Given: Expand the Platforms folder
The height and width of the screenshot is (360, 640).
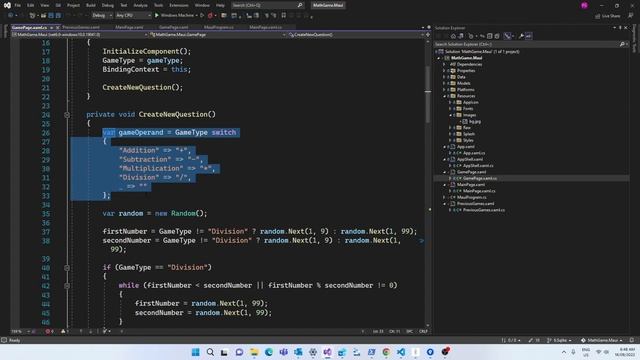Looking at the screenshot, I should pos(444,90).
